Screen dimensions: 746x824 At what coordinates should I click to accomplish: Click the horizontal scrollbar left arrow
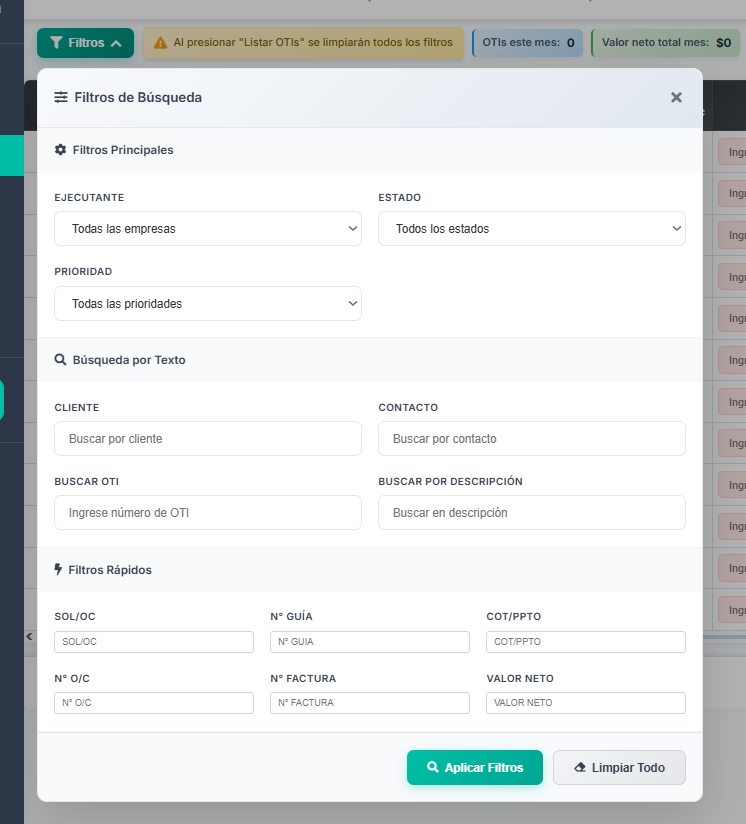click(x=30, y=636)
